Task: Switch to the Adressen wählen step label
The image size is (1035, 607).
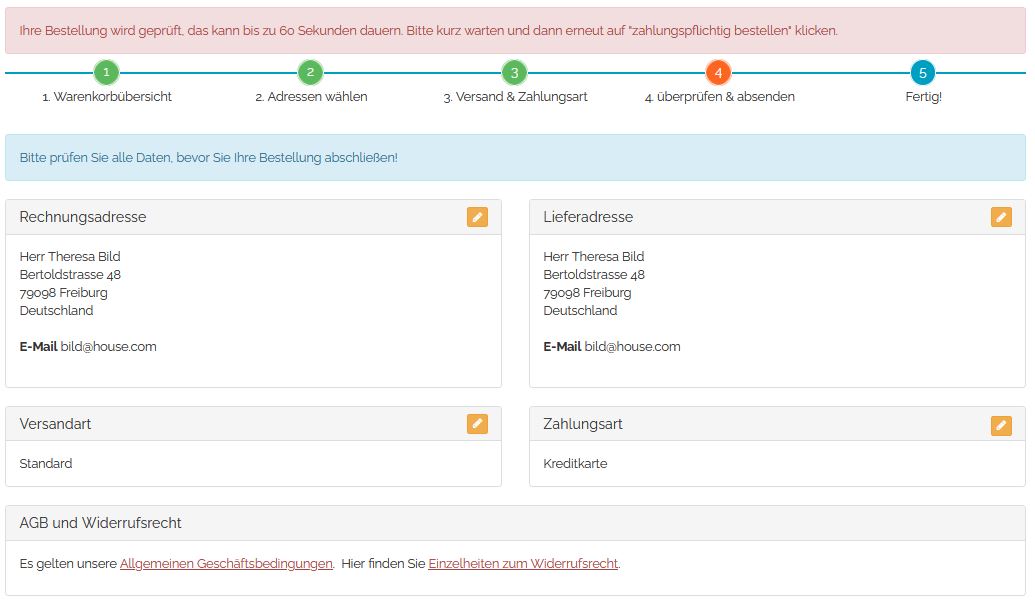Action: coord(311,97)
